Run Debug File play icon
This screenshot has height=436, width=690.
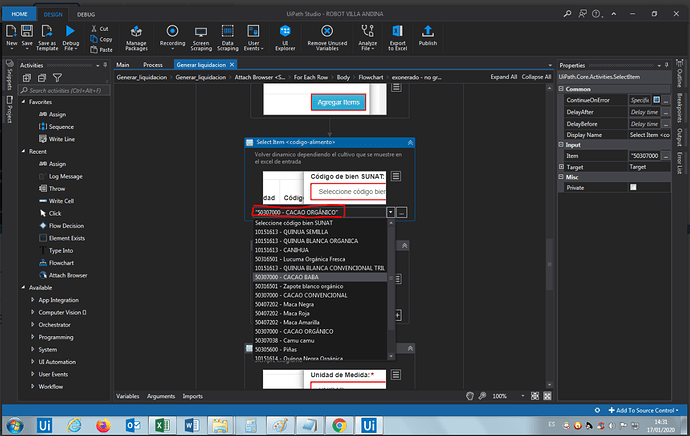[x=70, y=32]
